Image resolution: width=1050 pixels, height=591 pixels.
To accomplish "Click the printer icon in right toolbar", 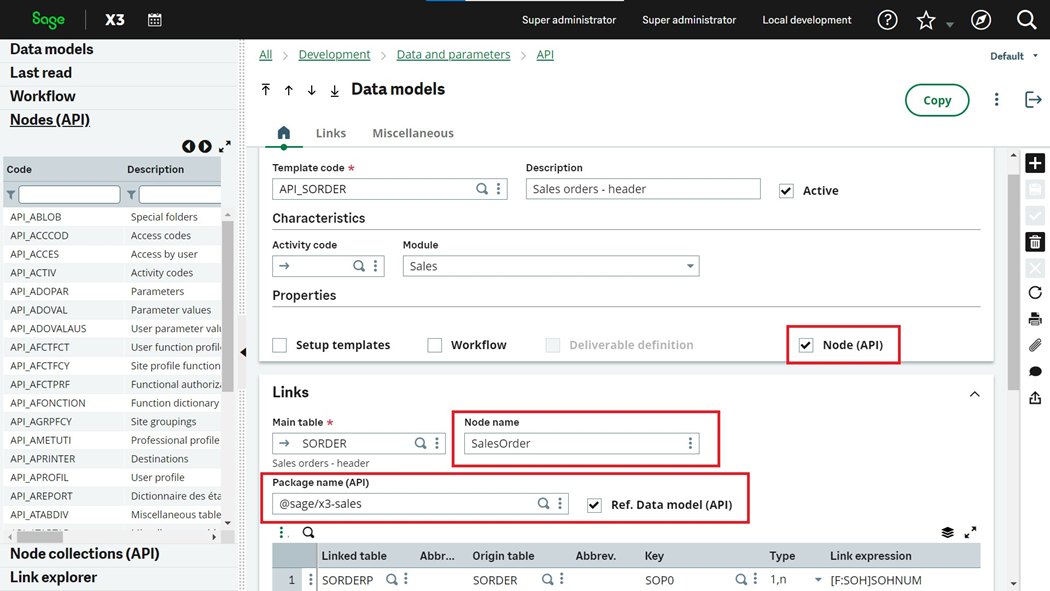I will pos(1035,319).
